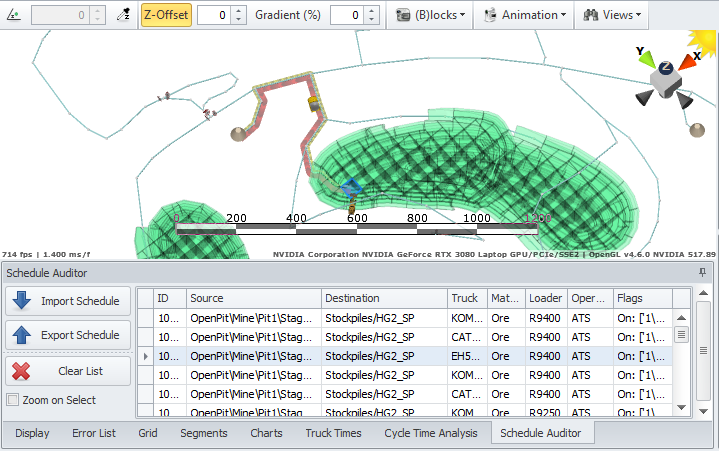Open the (B)locks dropdown
This screenshot has width=719, height=451.
click(x=430, y=15)
